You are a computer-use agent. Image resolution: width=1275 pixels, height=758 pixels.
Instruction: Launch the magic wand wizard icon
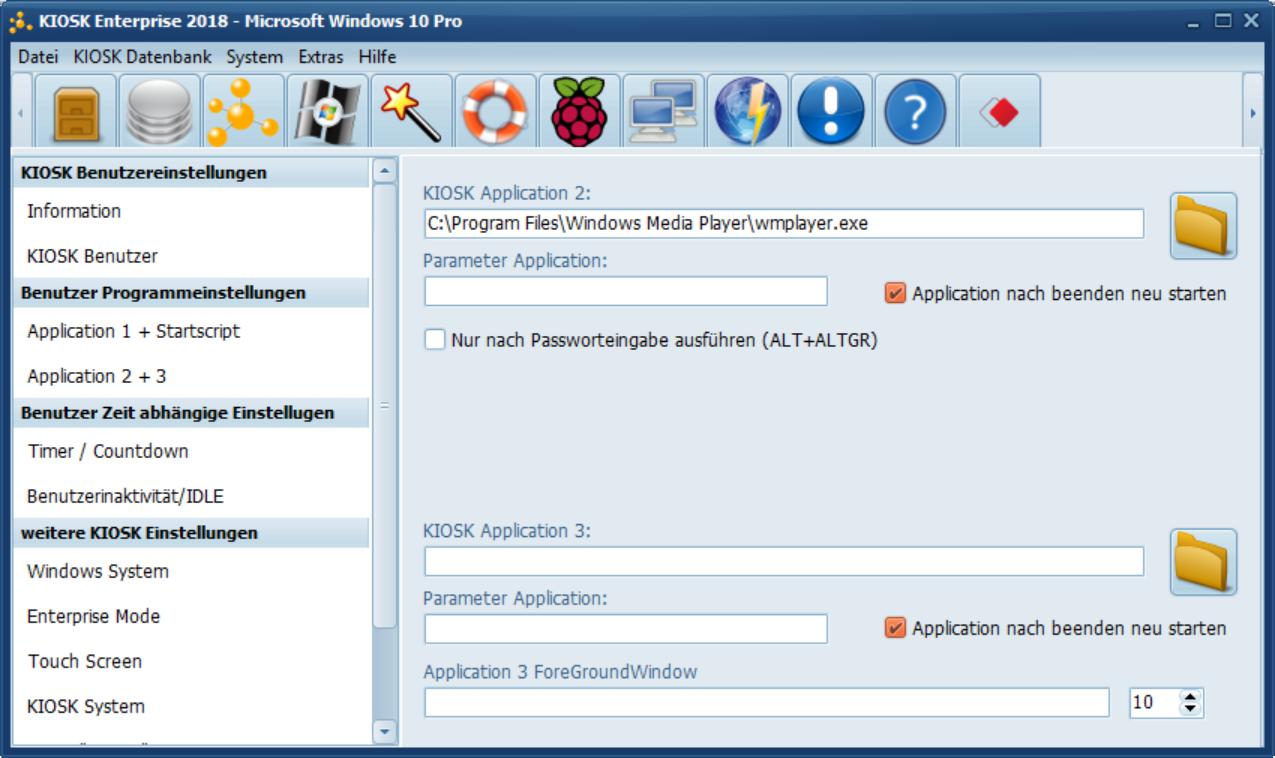[x=412, y=111]
